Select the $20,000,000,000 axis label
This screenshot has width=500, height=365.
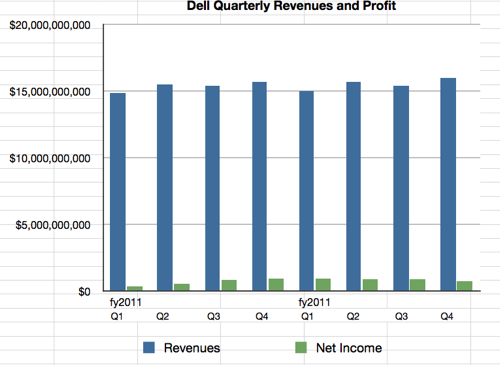click(50, 25)
